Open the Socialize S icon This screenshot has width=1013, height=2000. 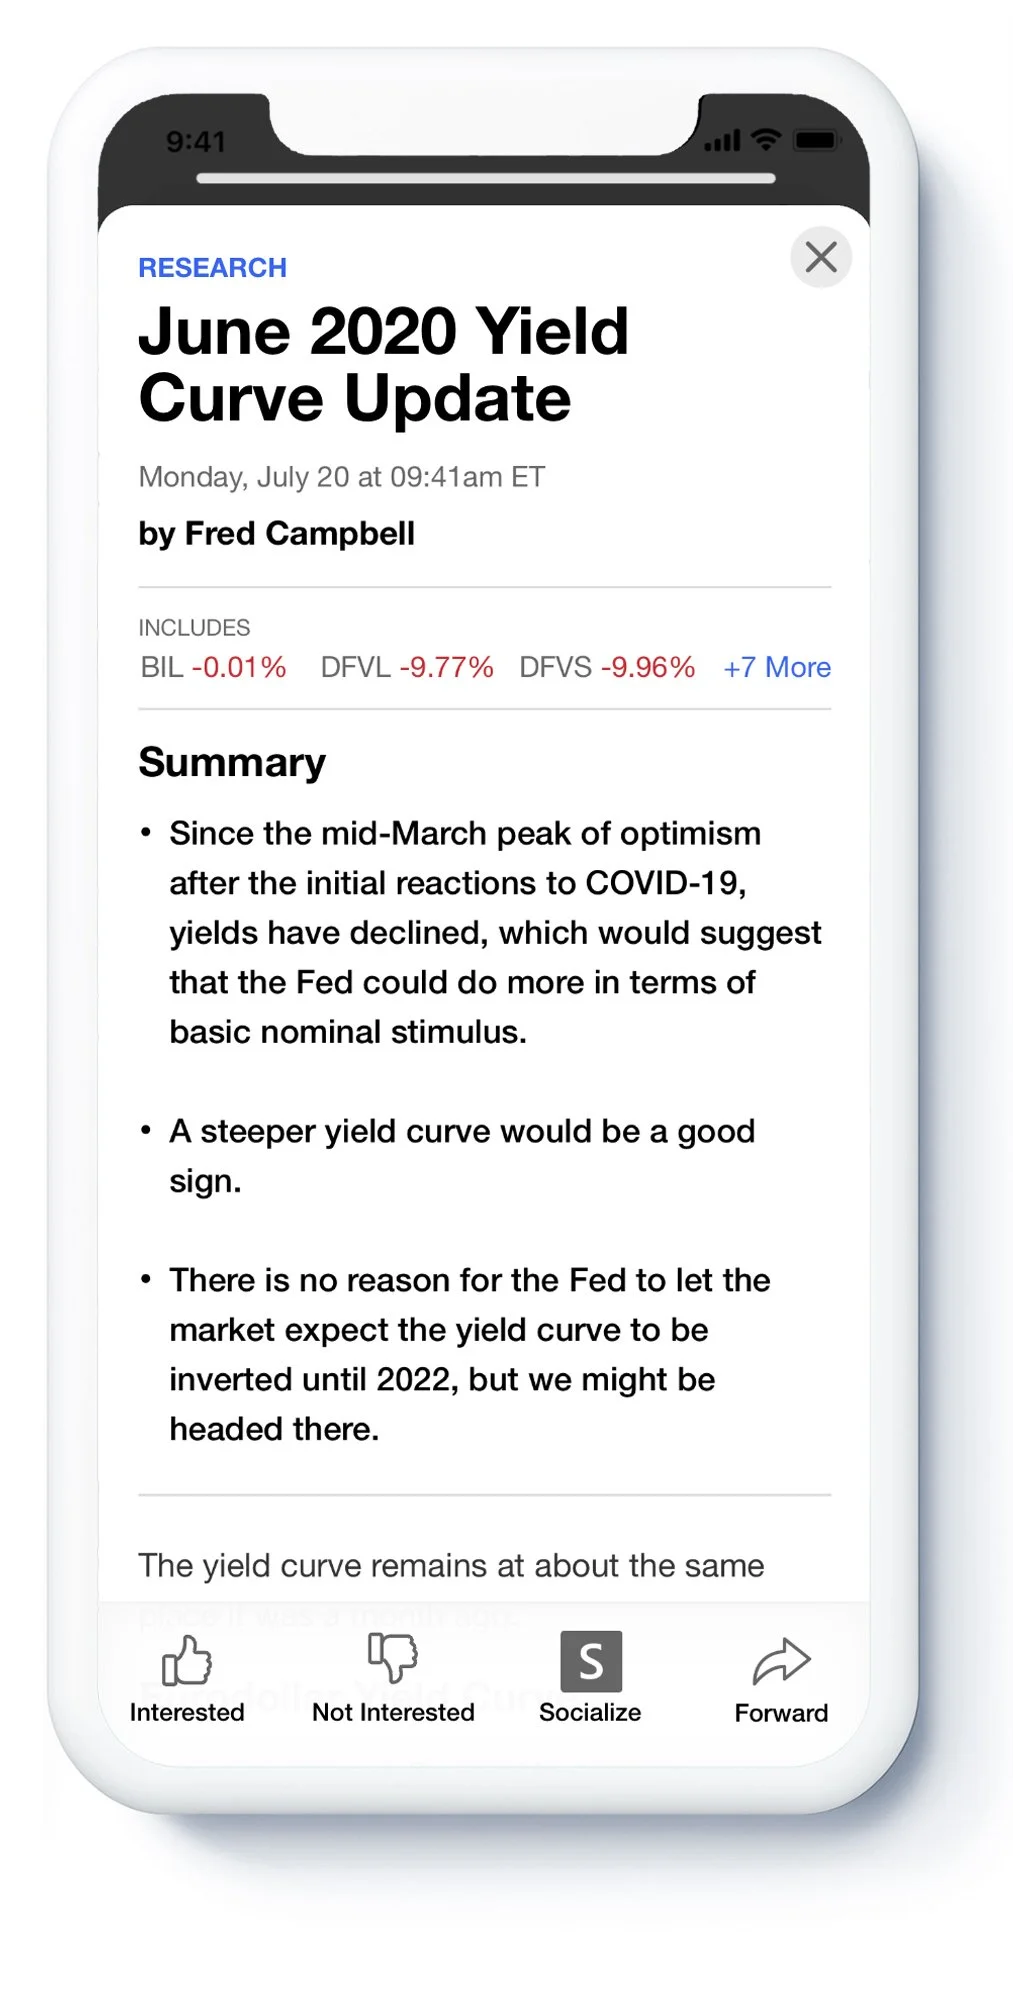click(x=591, y=1661)
